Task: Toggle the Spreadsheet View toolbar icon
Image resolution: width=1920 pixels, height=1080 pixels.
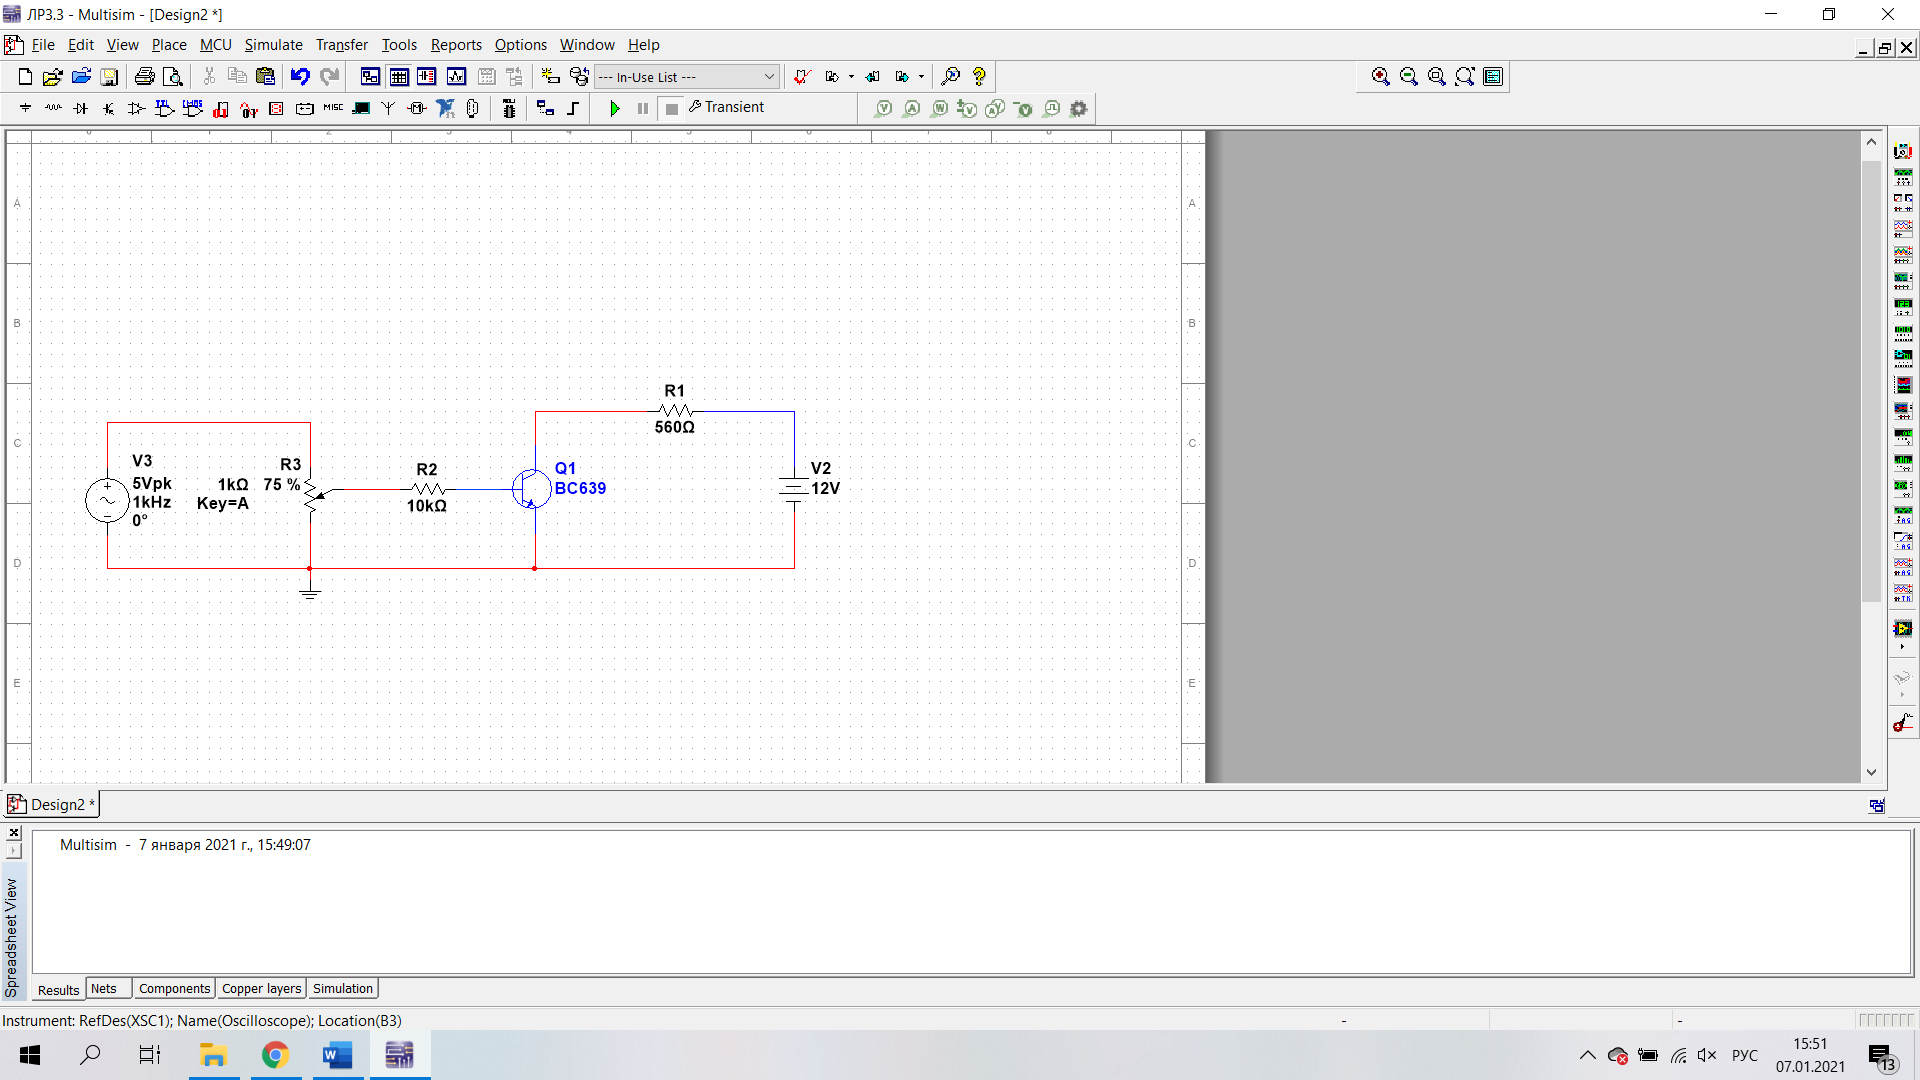Action: tap(399, 76)
